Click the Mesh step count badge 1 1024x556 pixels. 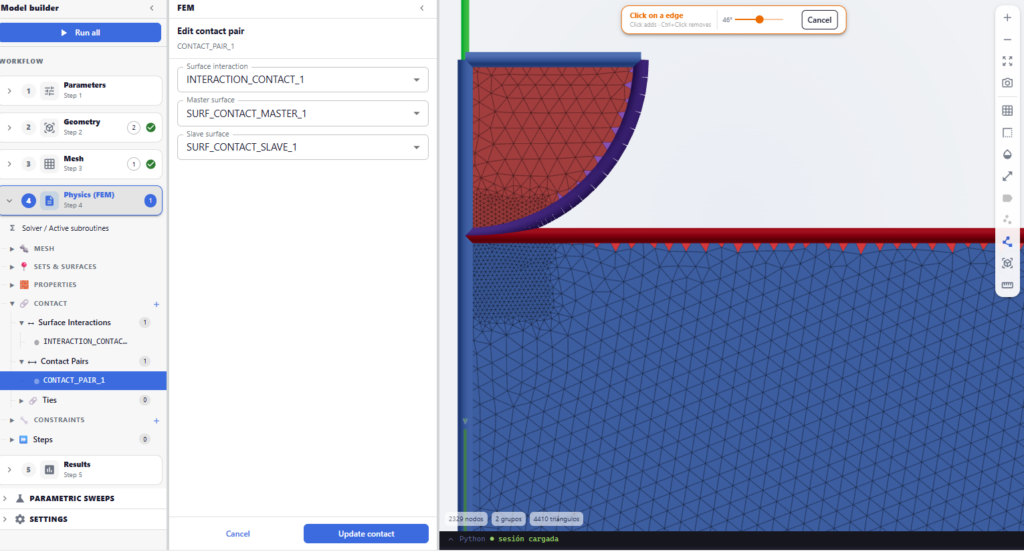133,164
